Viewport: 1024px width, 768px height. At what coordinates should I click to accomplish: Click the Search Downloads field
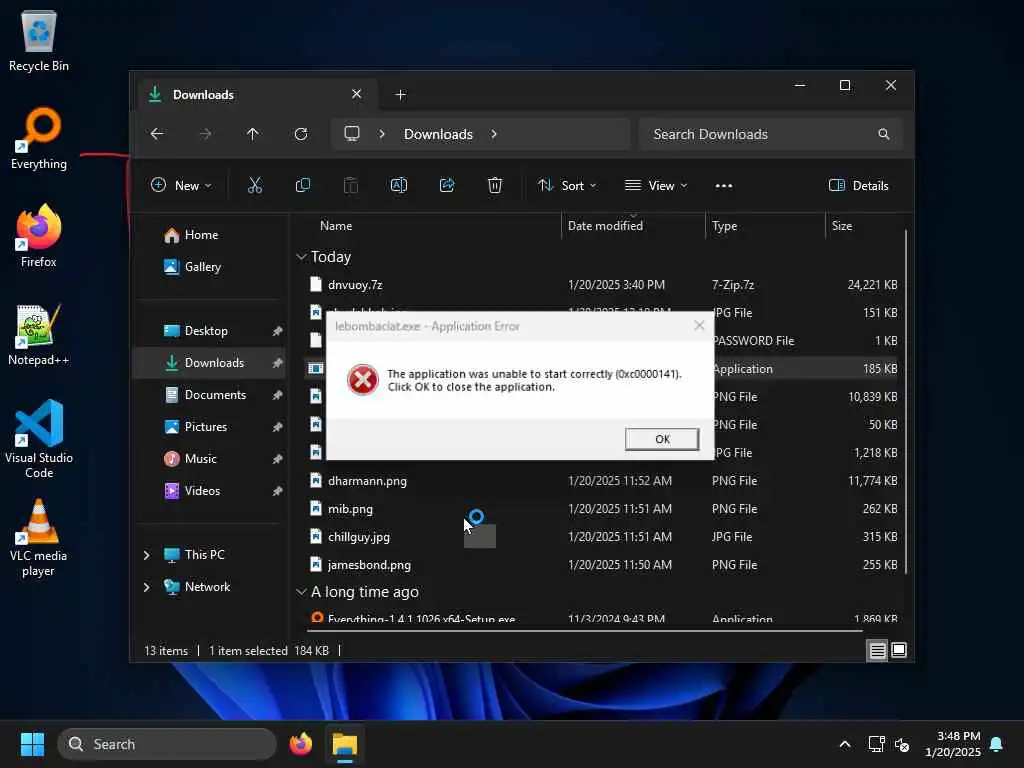coord(771,134)
